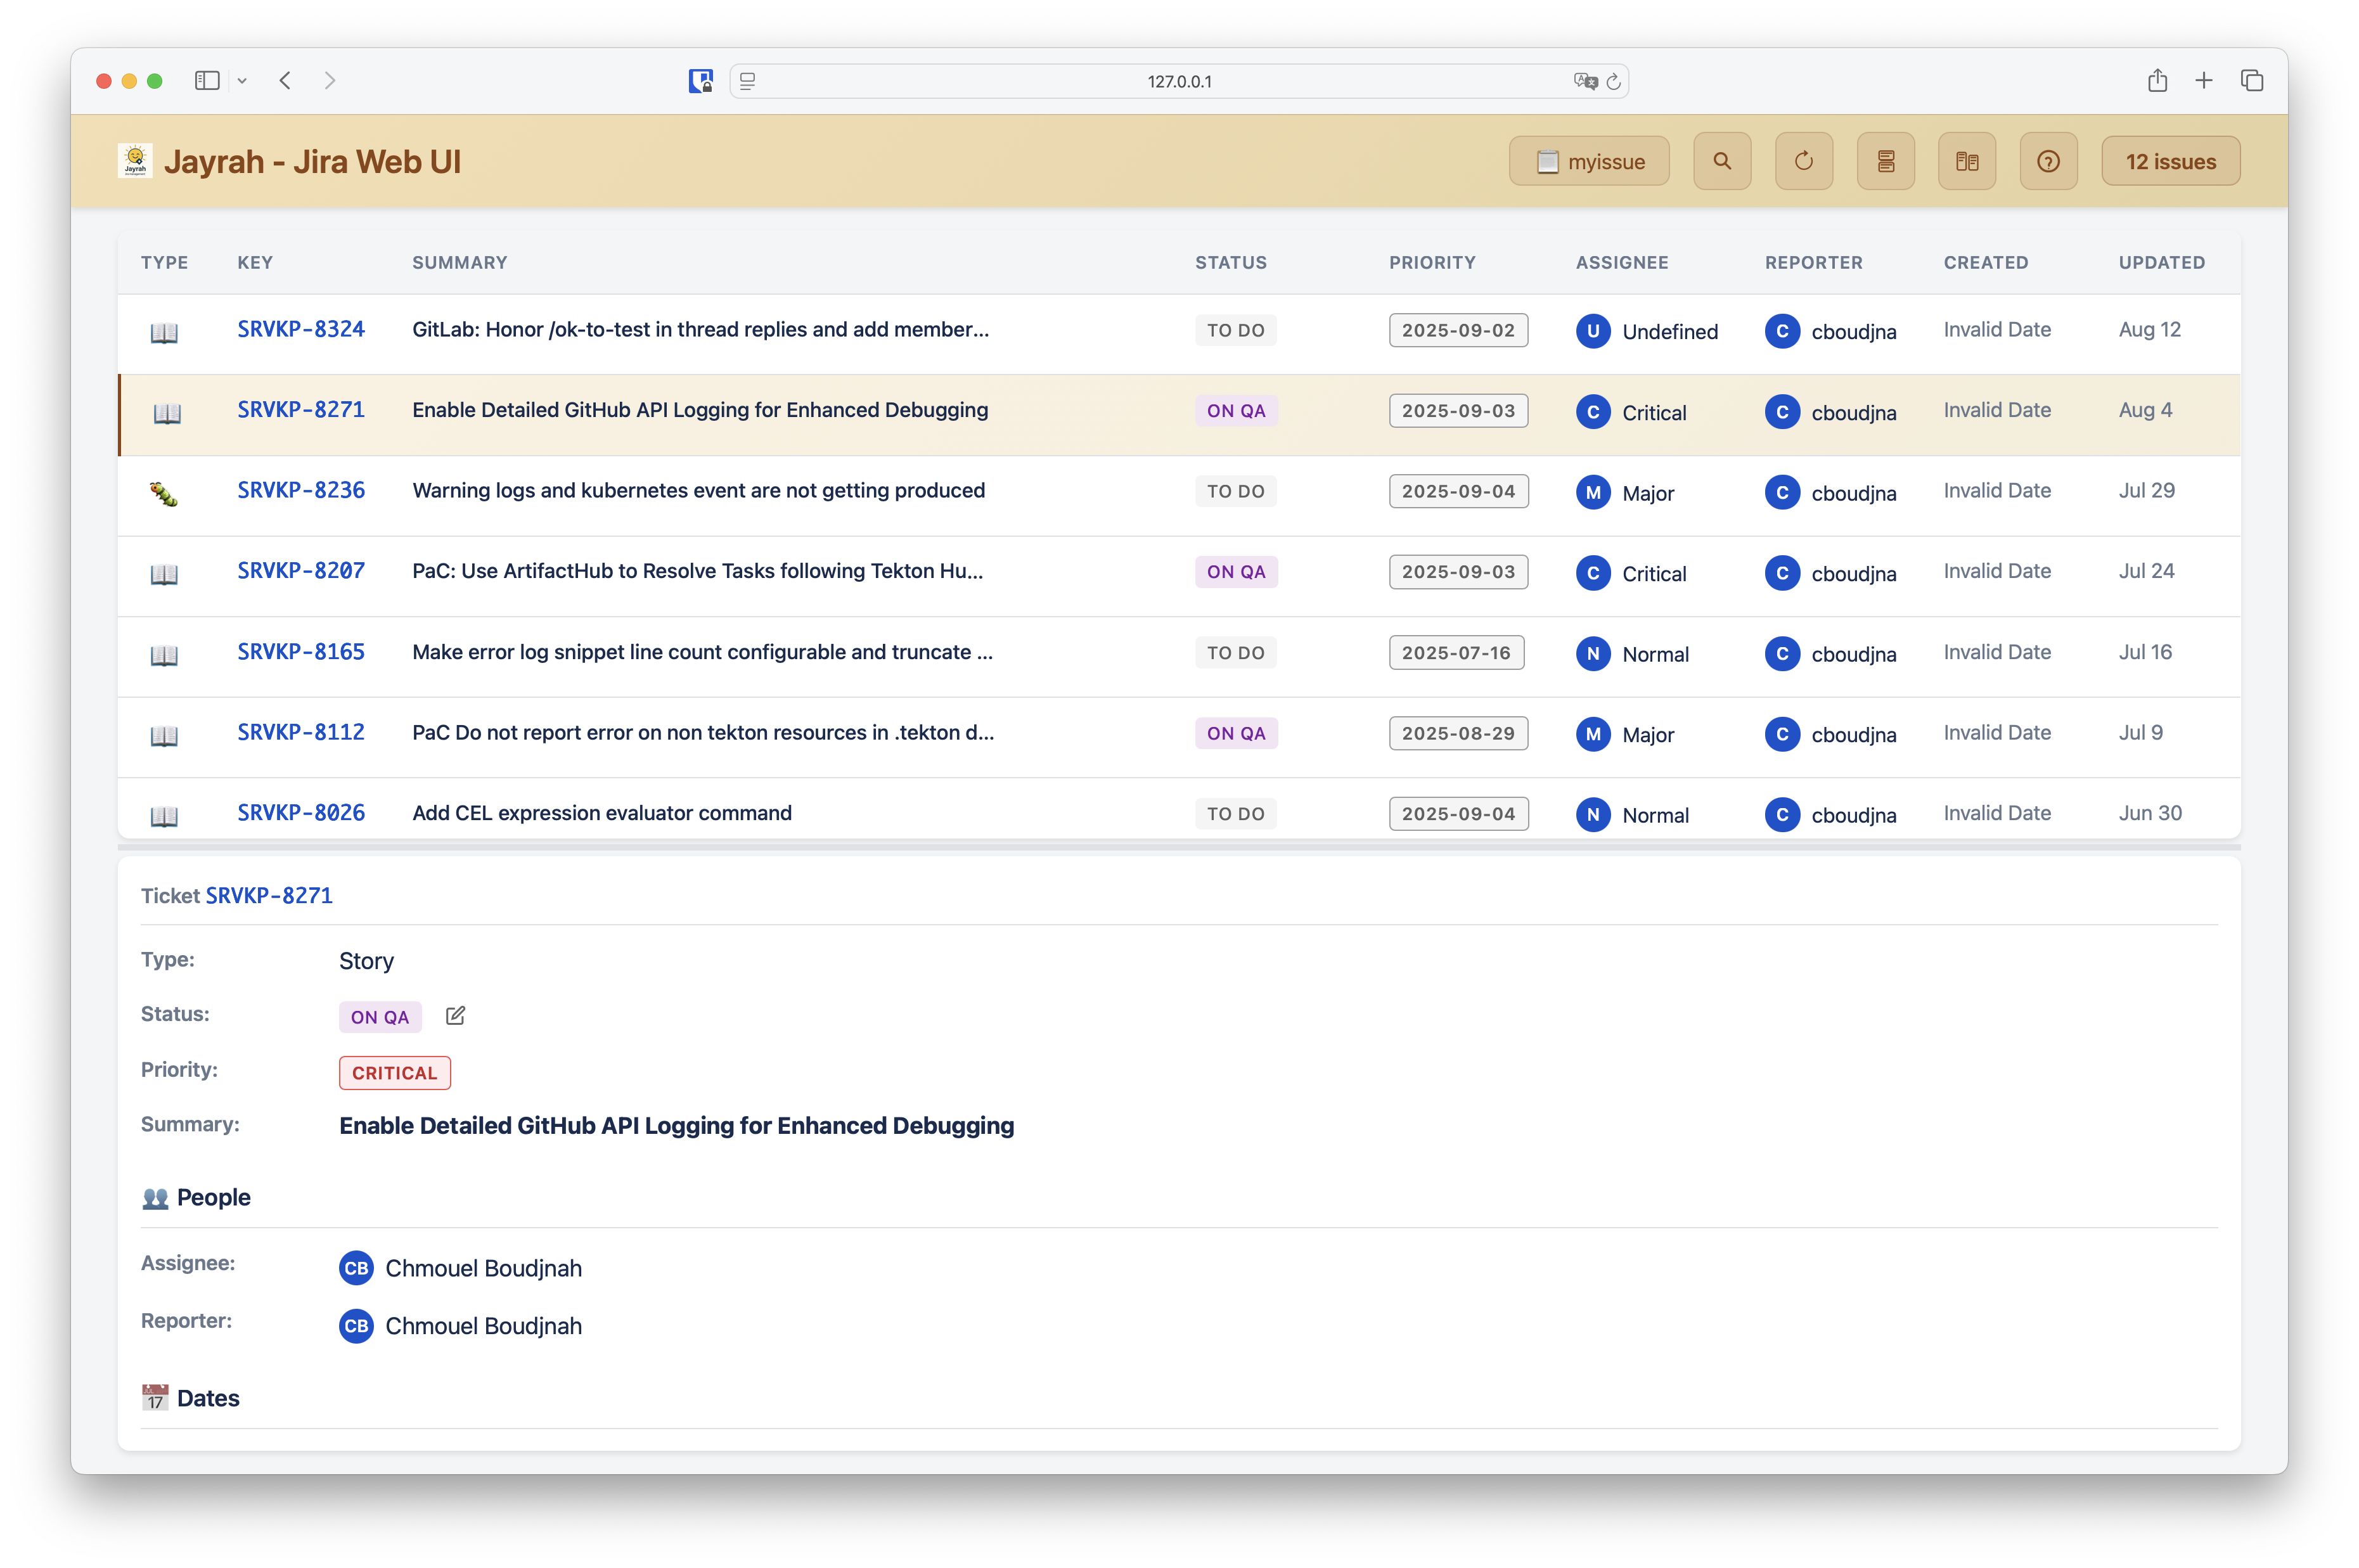Screen dimensions: 2359x1568
Task: Open issue link SRVKP-8207
Action: coord(301,571)
